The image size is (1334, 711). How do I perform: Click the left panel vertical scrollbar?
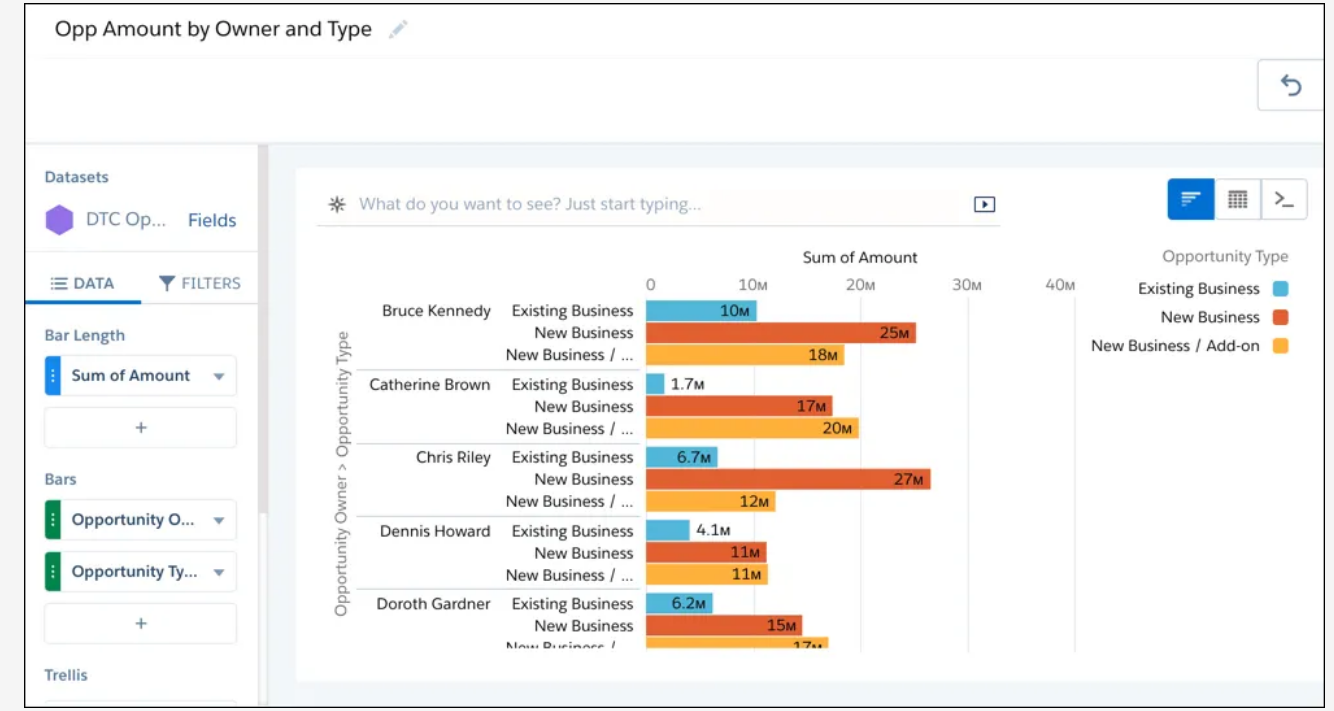[x=263, y=330]
